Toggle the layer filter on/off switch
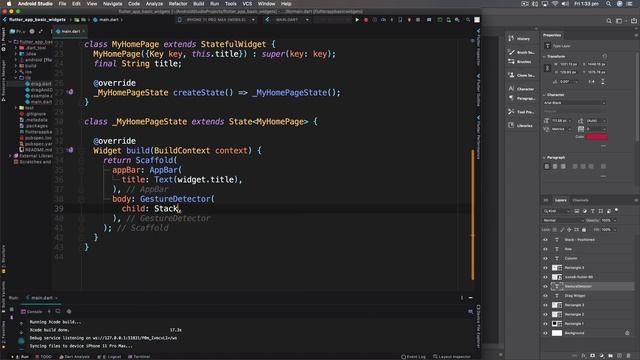Viewport: 640px width, 360px height. pos(617,211)
